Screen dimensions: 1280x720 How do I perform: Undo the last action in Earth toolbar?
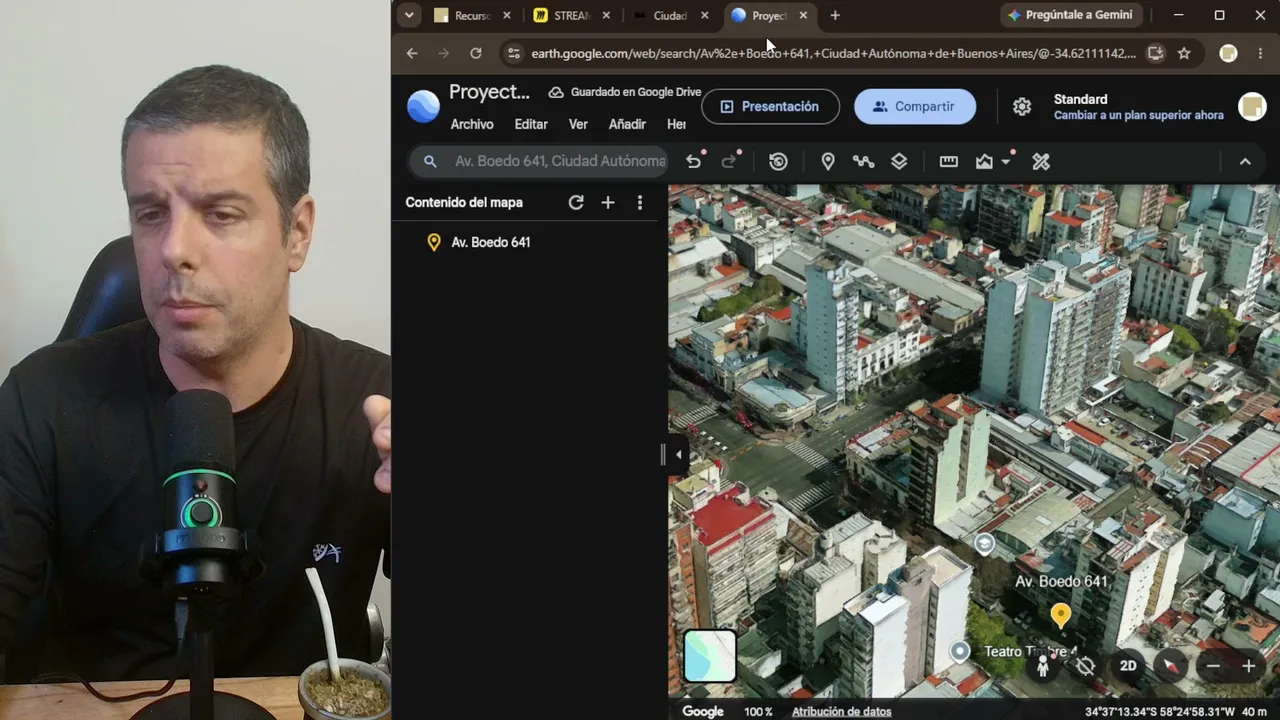point(693,161)
